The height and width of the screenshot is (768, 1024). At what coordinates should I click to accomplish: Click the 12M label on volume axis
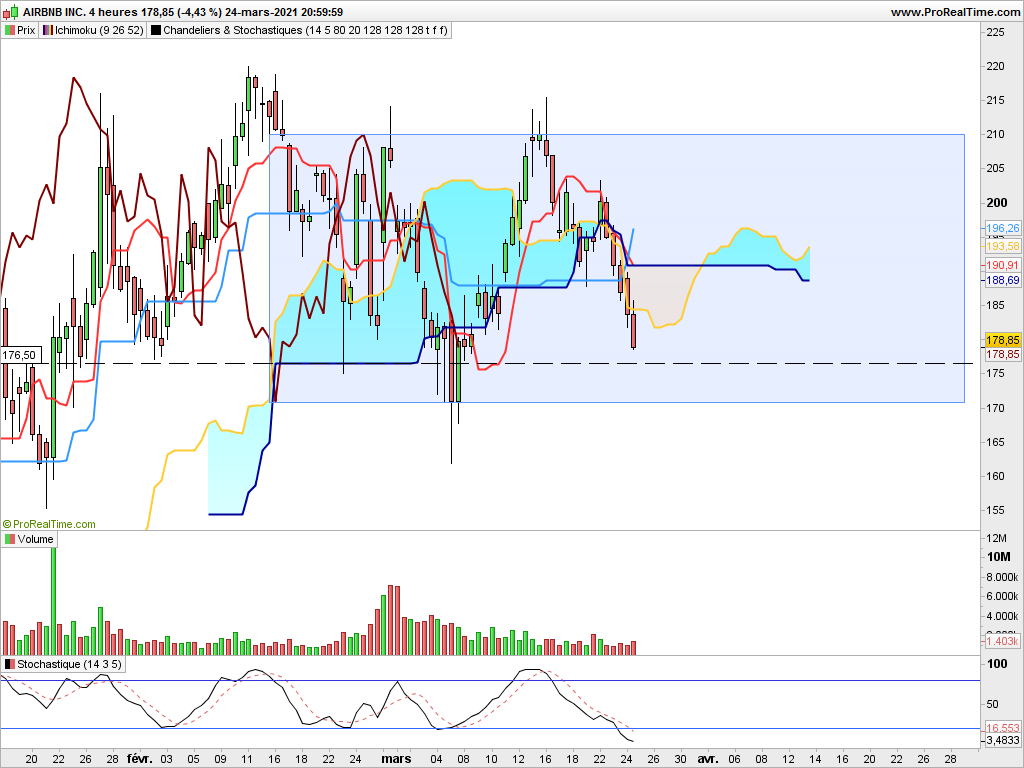tap(997, 538)
